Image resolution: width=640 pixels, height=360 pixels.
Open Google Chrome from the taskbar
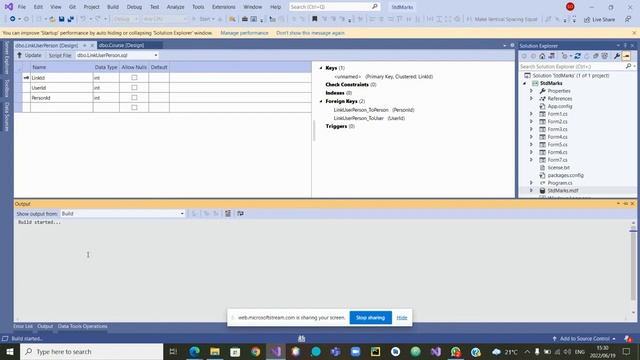point(256,351)
